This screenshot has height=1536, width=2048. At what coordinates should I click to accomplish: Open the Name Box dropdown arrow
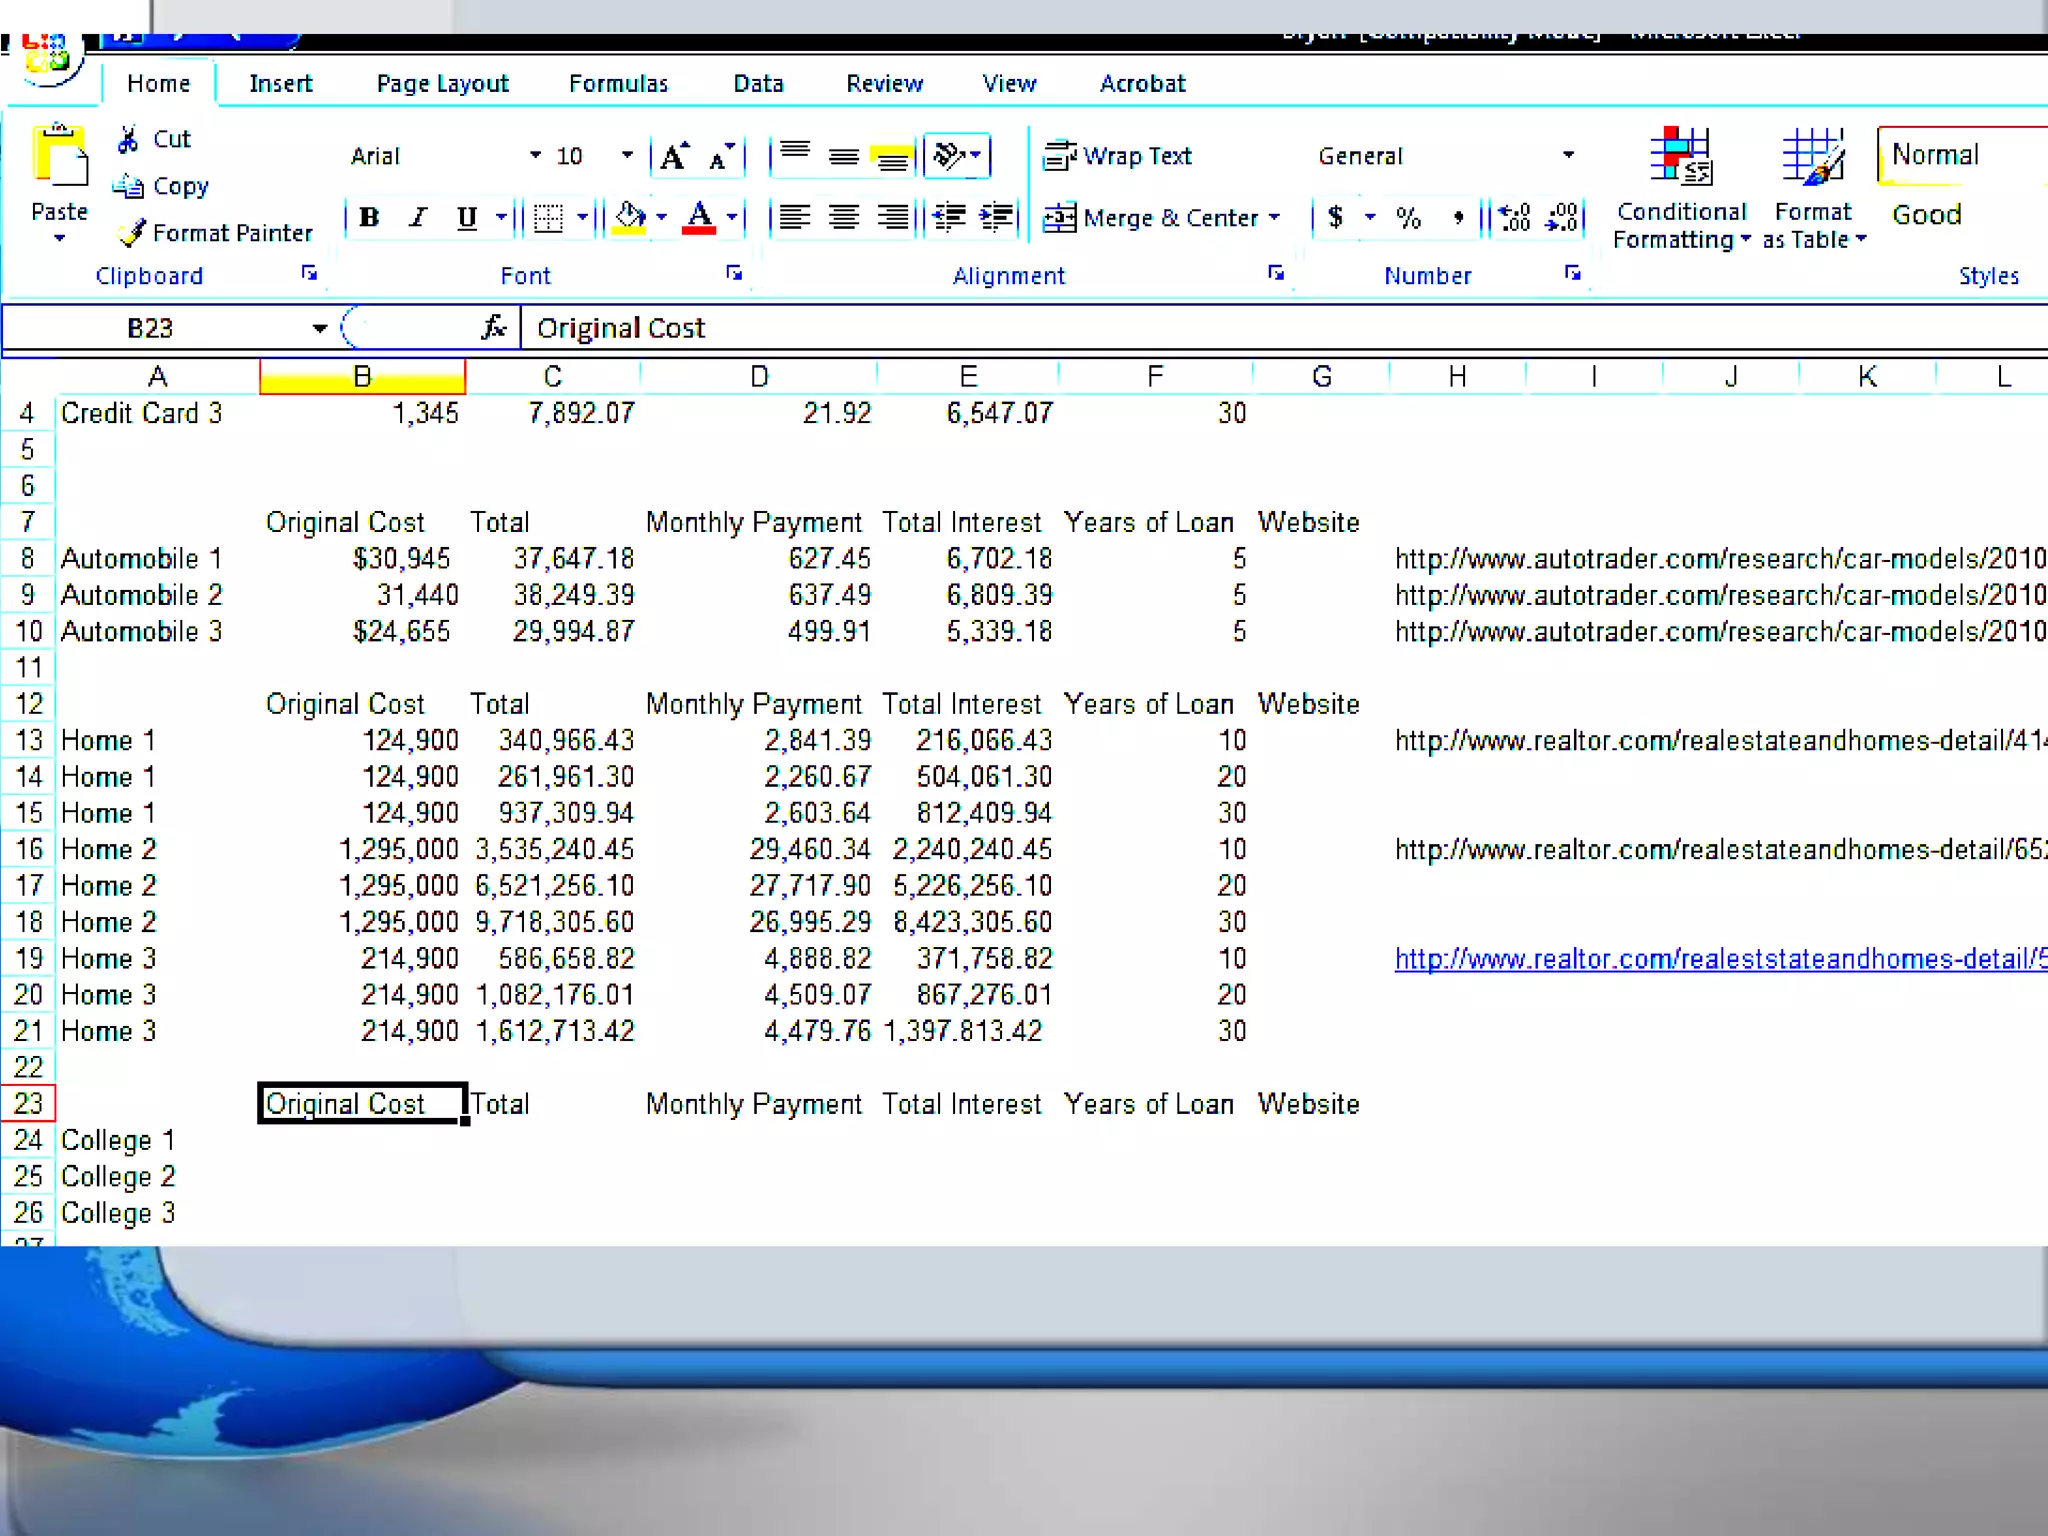coord(319,328)
